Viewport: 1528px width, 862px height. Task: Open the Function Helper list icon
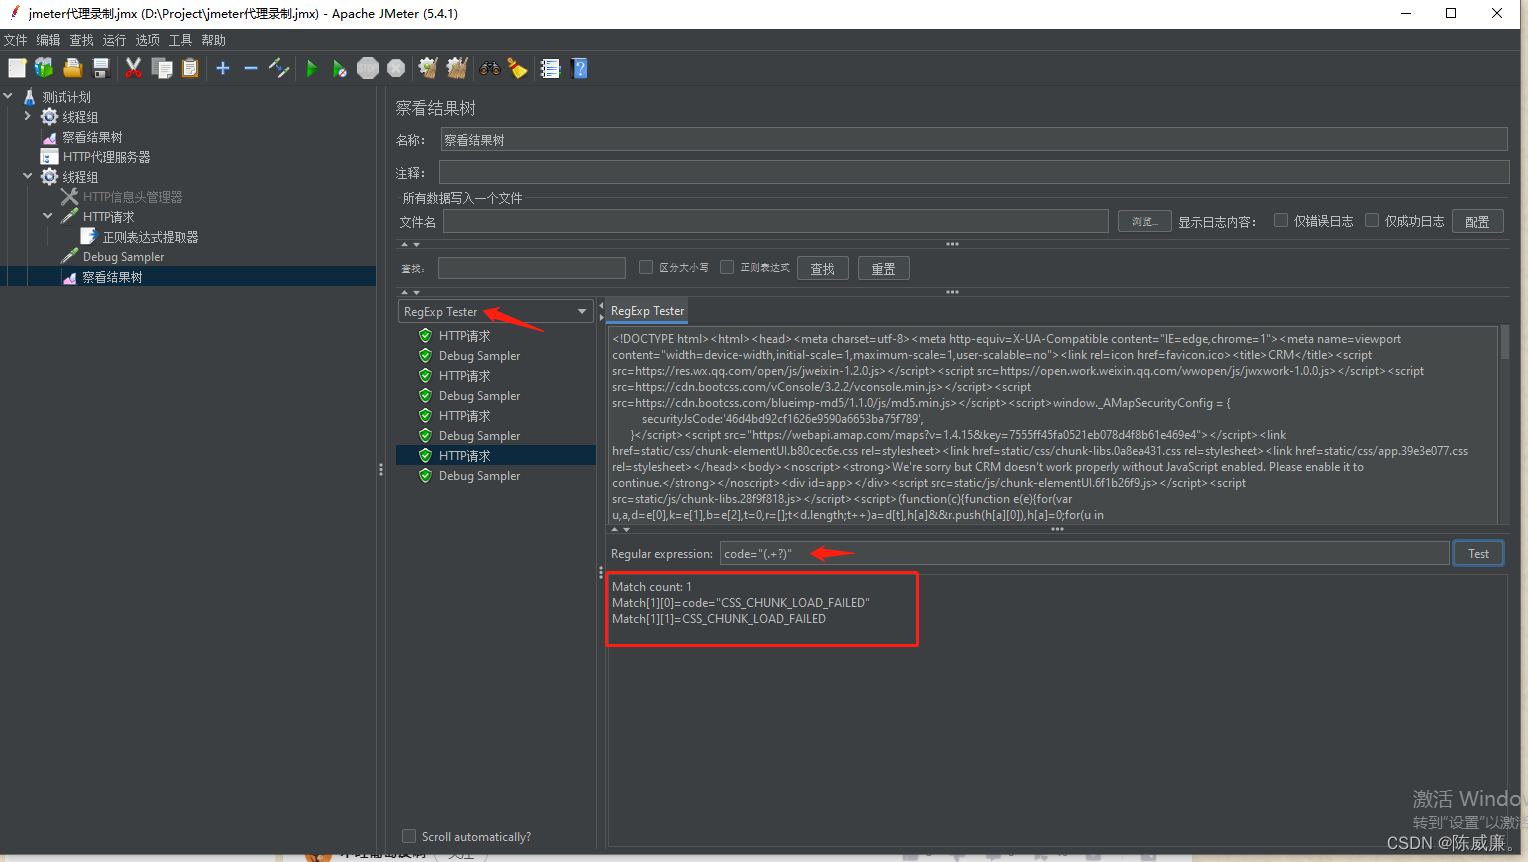(550, 68)
